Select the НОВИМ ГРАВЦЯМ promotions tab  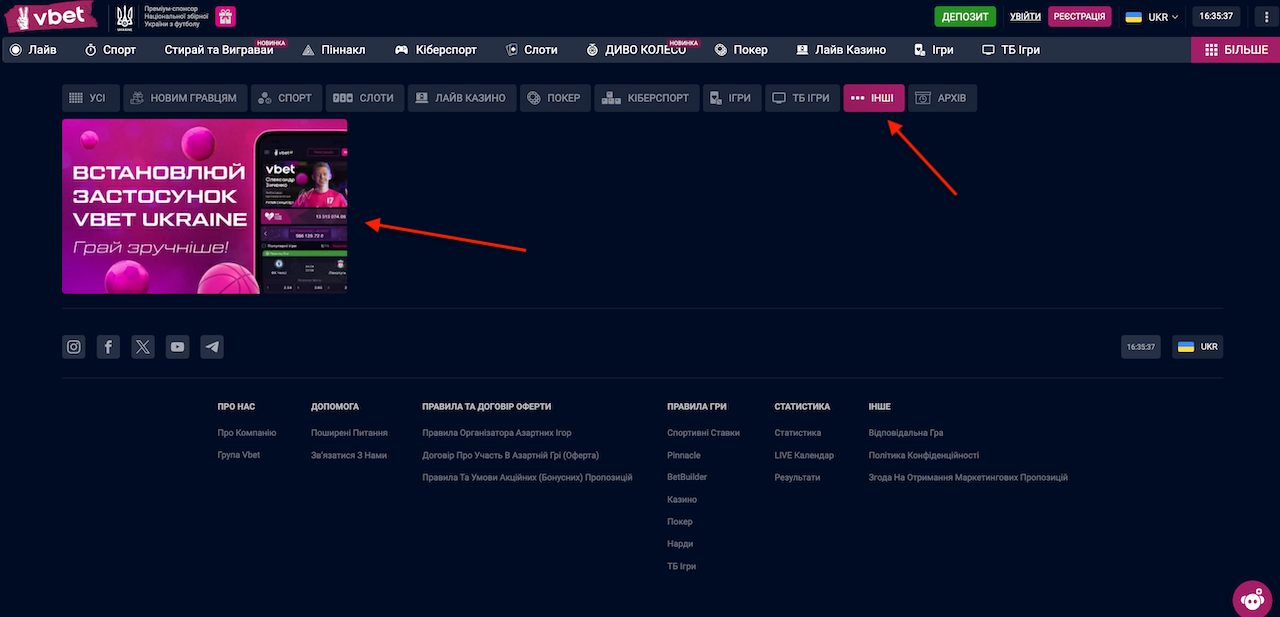pos(185,98)
